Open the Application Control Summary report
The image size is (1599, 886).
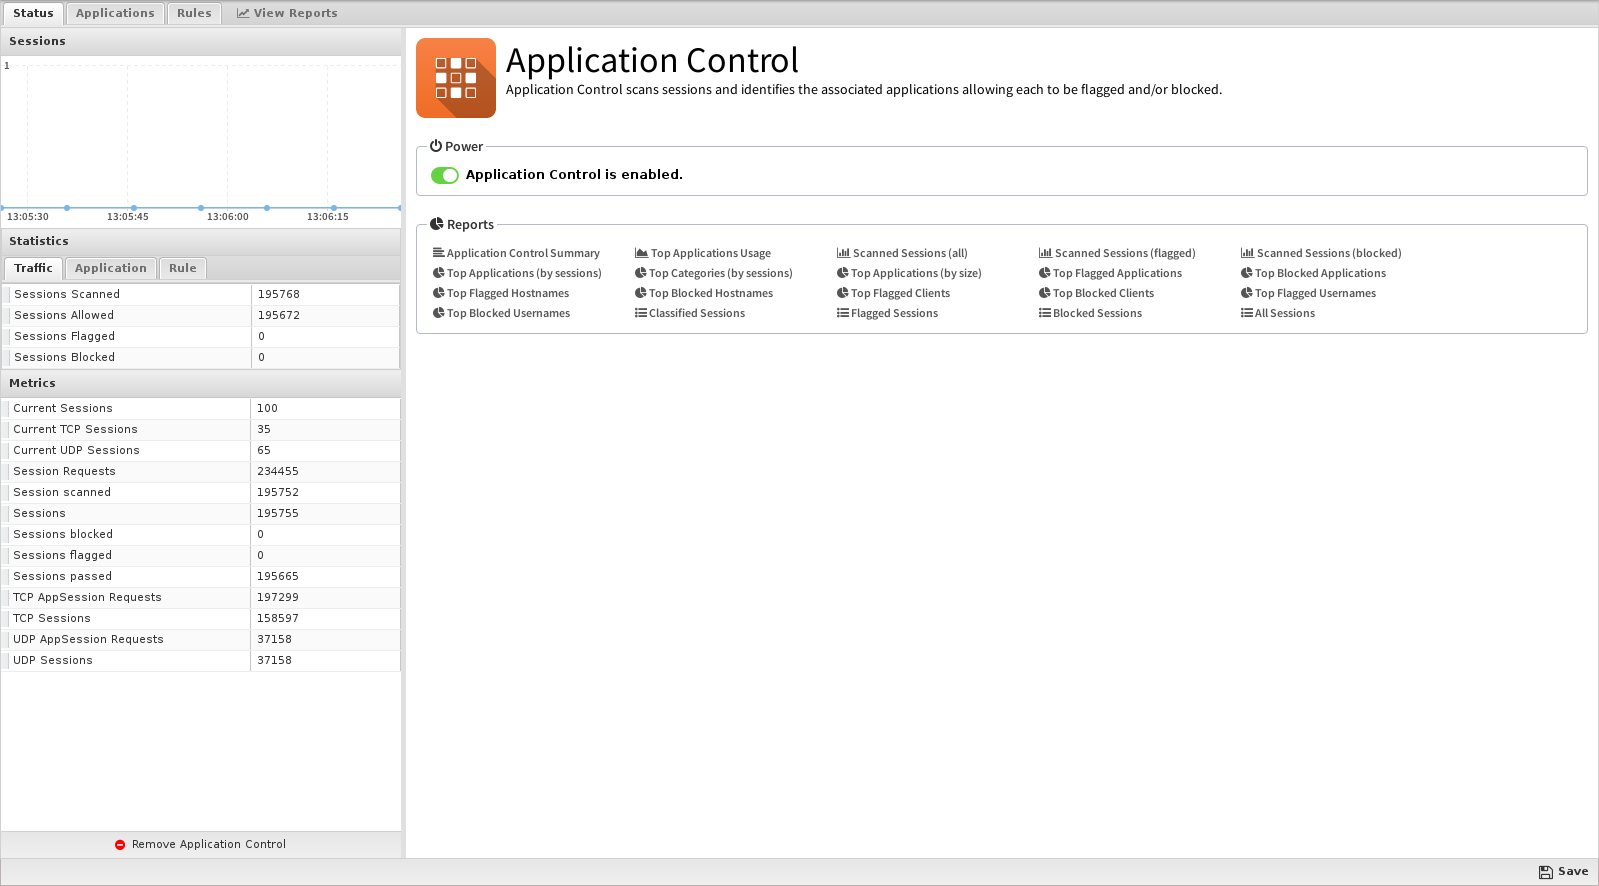tap(522, 253)
